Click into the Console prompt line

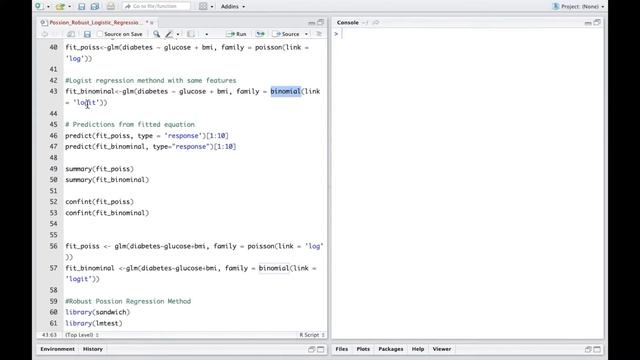(467, 34)
